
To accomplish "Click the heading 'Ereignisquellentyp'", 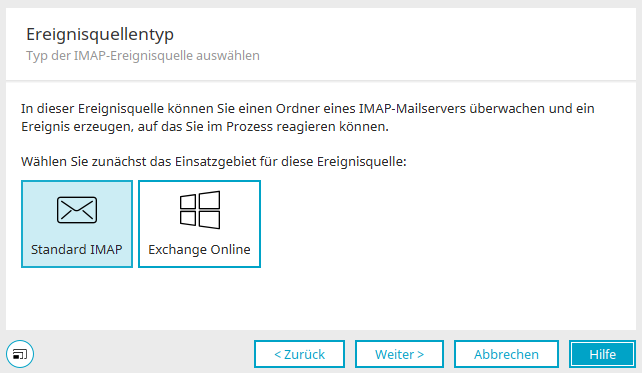I will click(x=100, y=34).
